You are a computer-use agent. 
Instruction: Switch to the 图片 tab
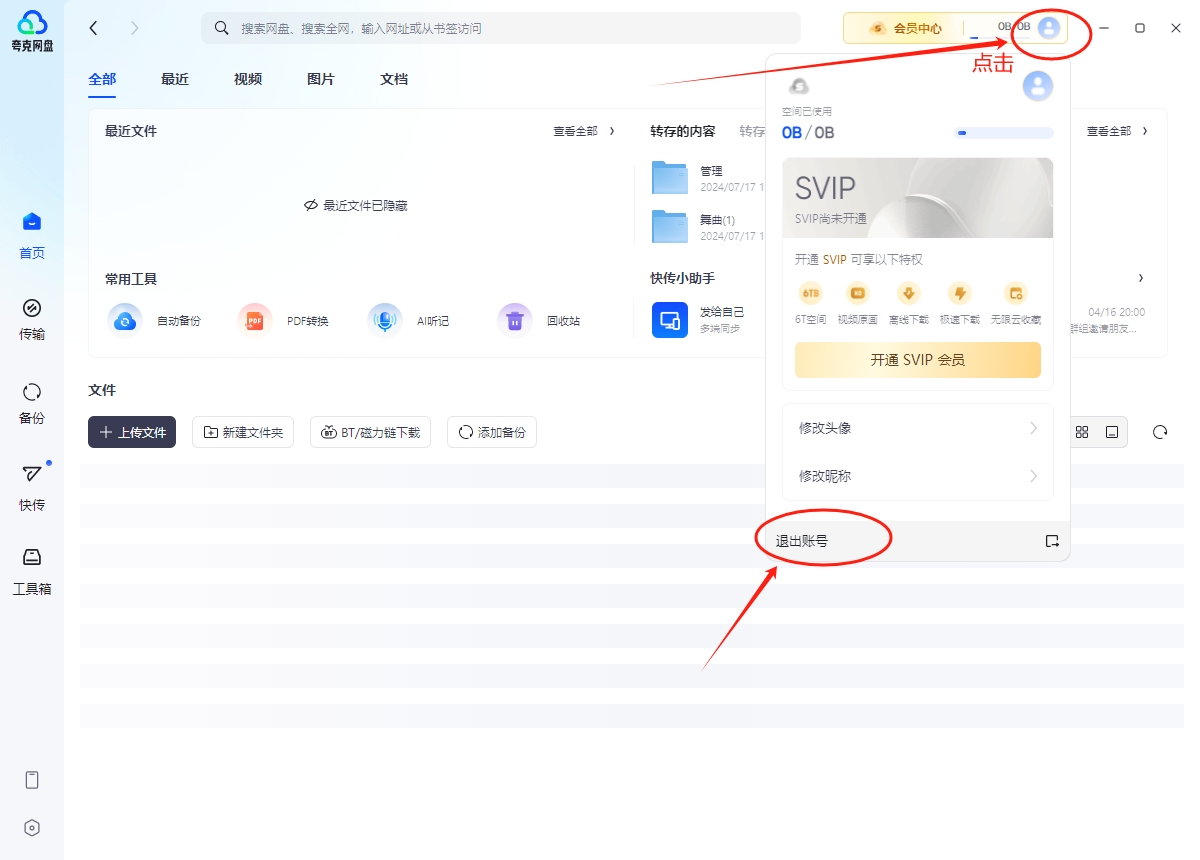321,79
